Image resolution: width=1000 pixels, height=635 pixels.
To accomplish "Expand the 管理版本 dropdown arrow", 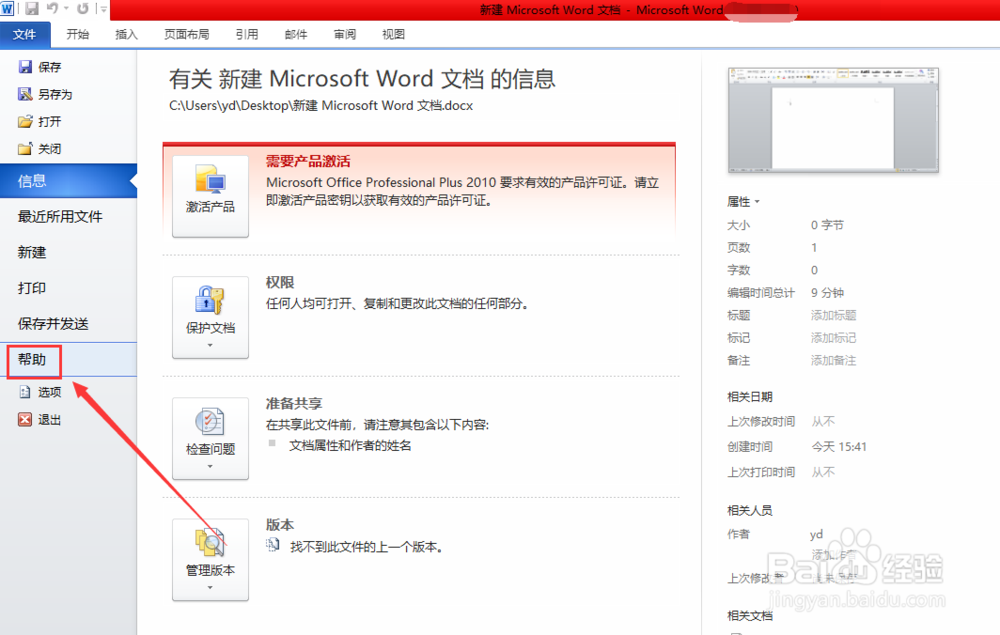I will 210,587.
